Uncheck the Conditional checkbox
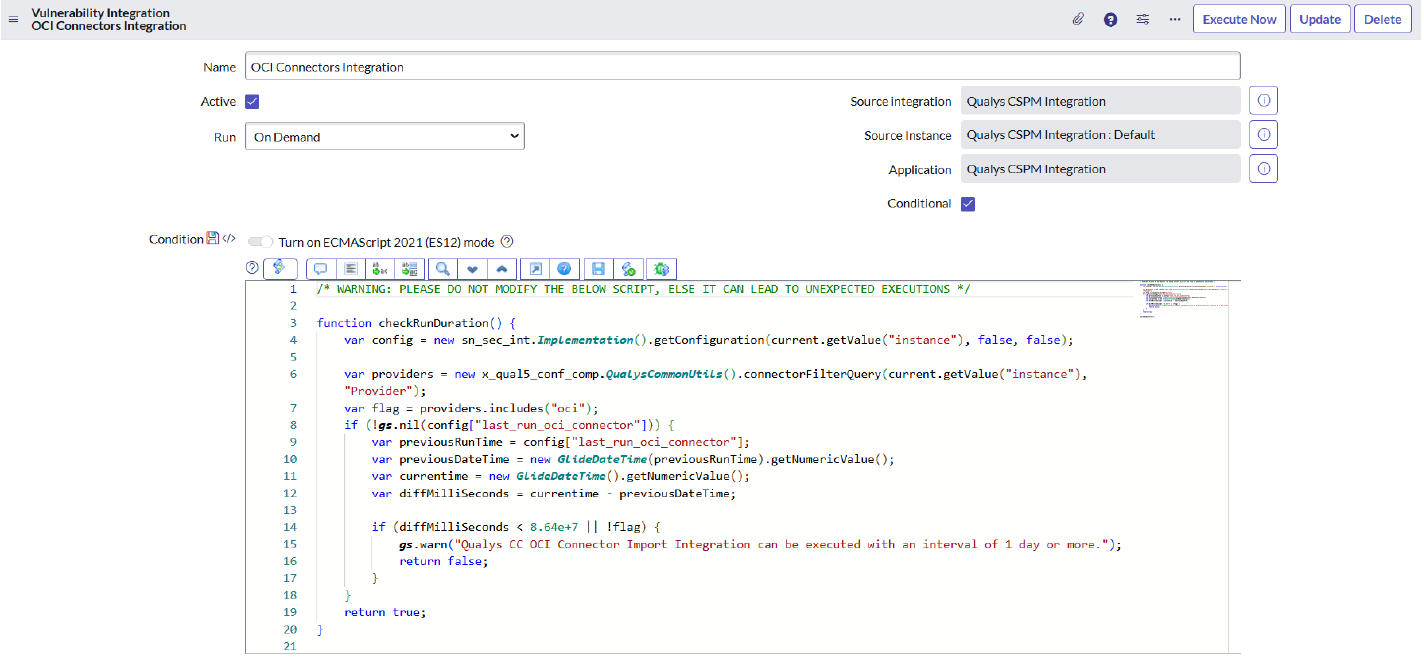The image size is (1424, 660). pos(967,204)
